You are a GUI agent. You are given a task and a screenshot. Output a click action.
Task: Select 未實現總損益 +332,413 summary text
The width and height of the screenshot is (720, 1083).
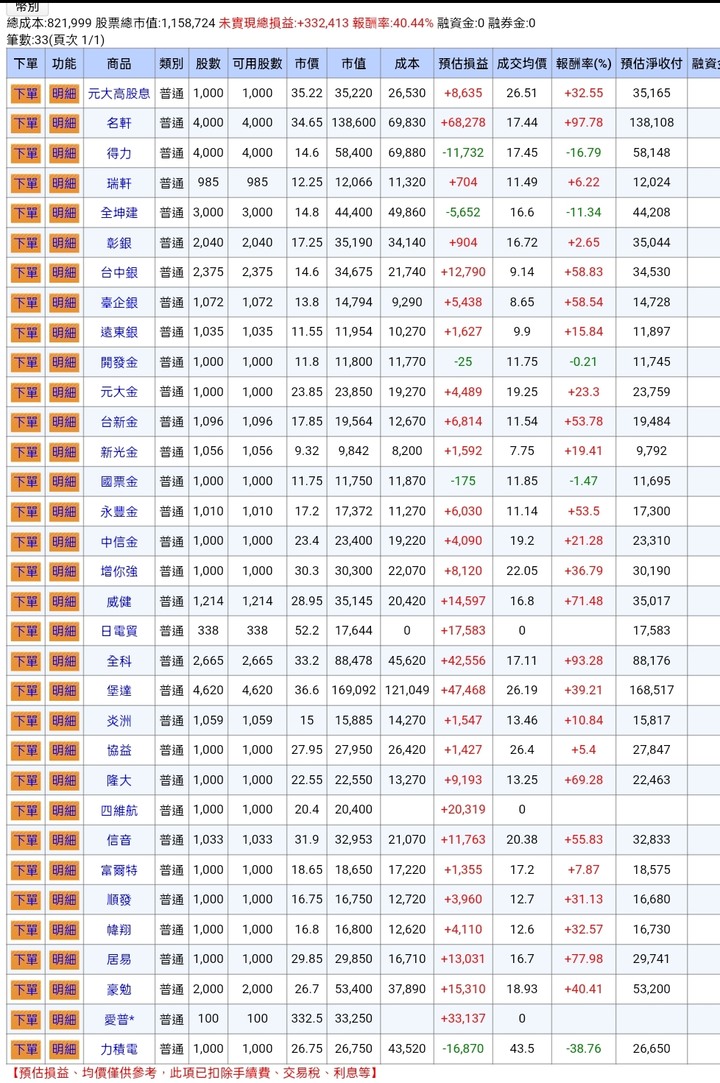point(284,23)
